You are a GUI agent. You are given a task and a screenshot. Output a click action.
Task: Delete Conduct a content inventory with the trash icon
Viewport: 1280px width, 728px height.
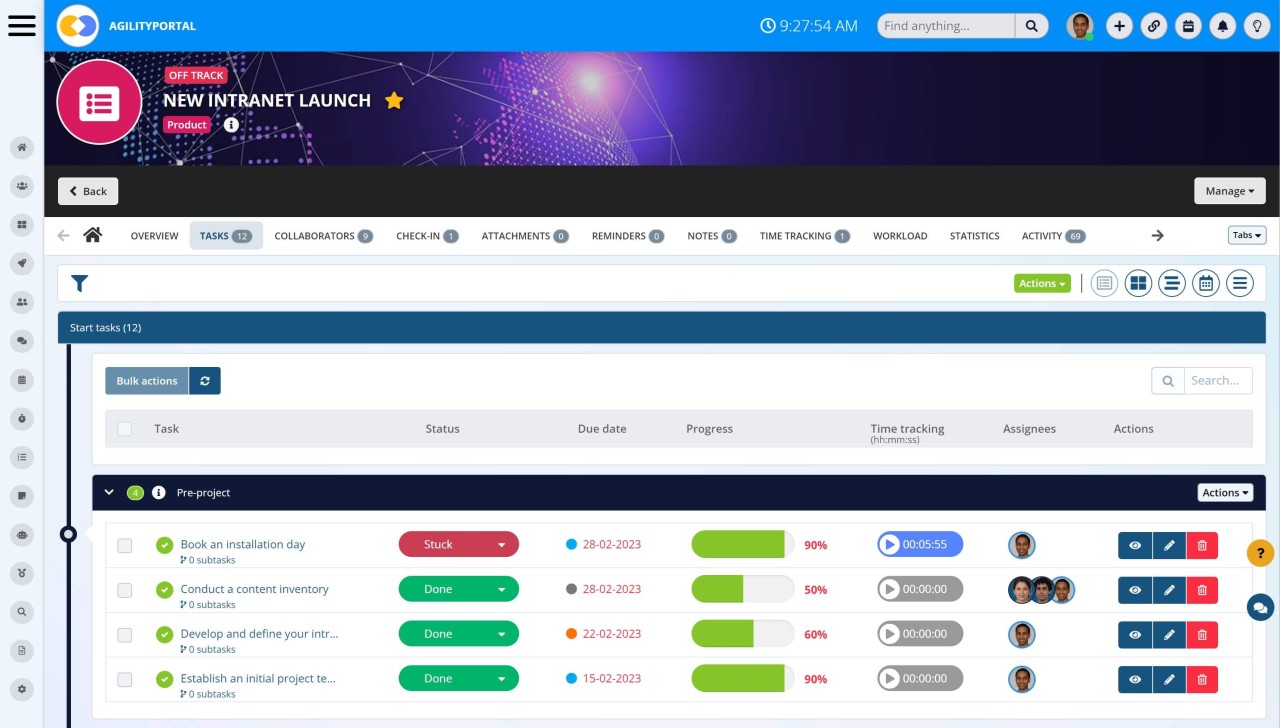click(x=1201, y=589)
